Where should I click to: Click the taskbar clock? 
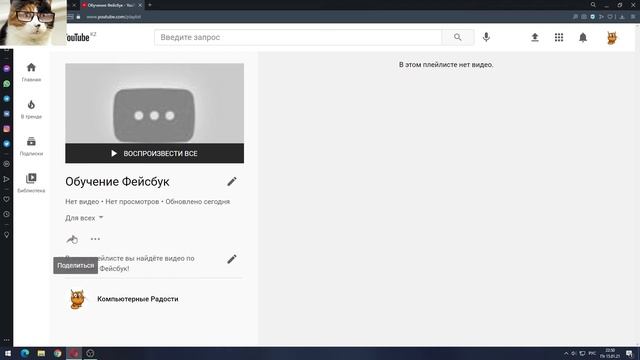pos(610,353)
